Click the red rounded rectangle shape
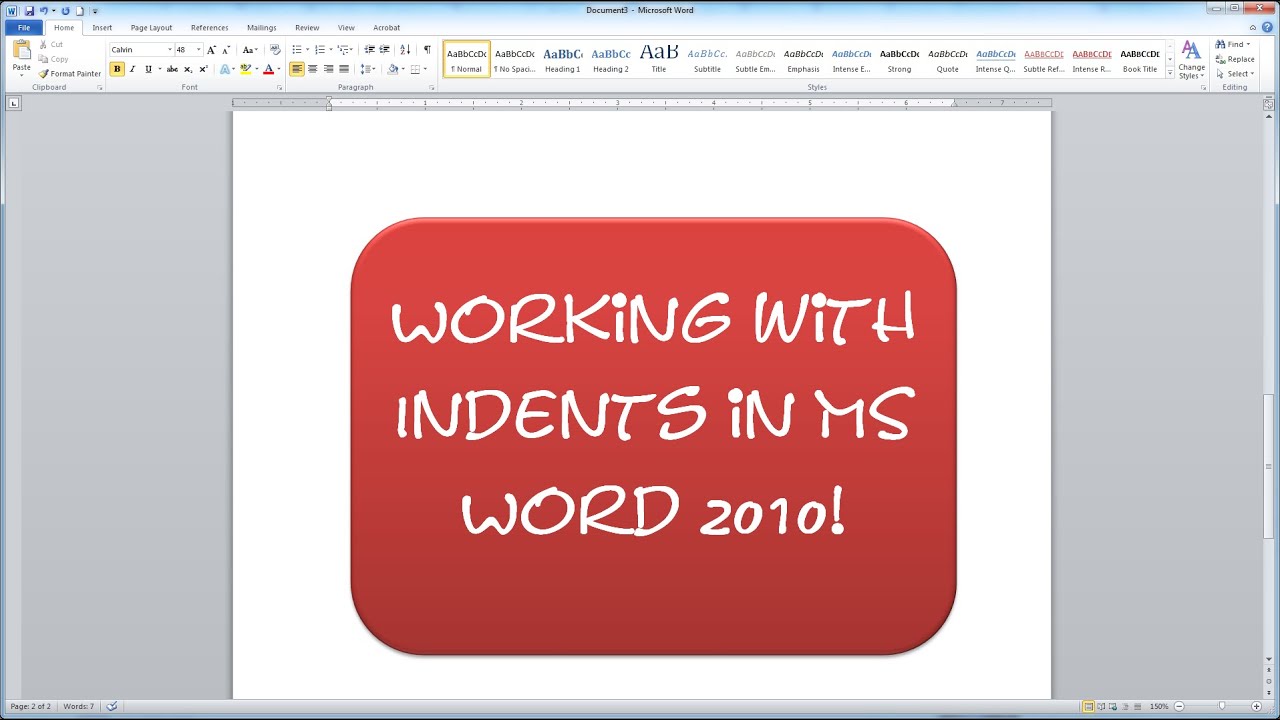Viewport: 1280px width, 720px height. (x=653, y=437)
